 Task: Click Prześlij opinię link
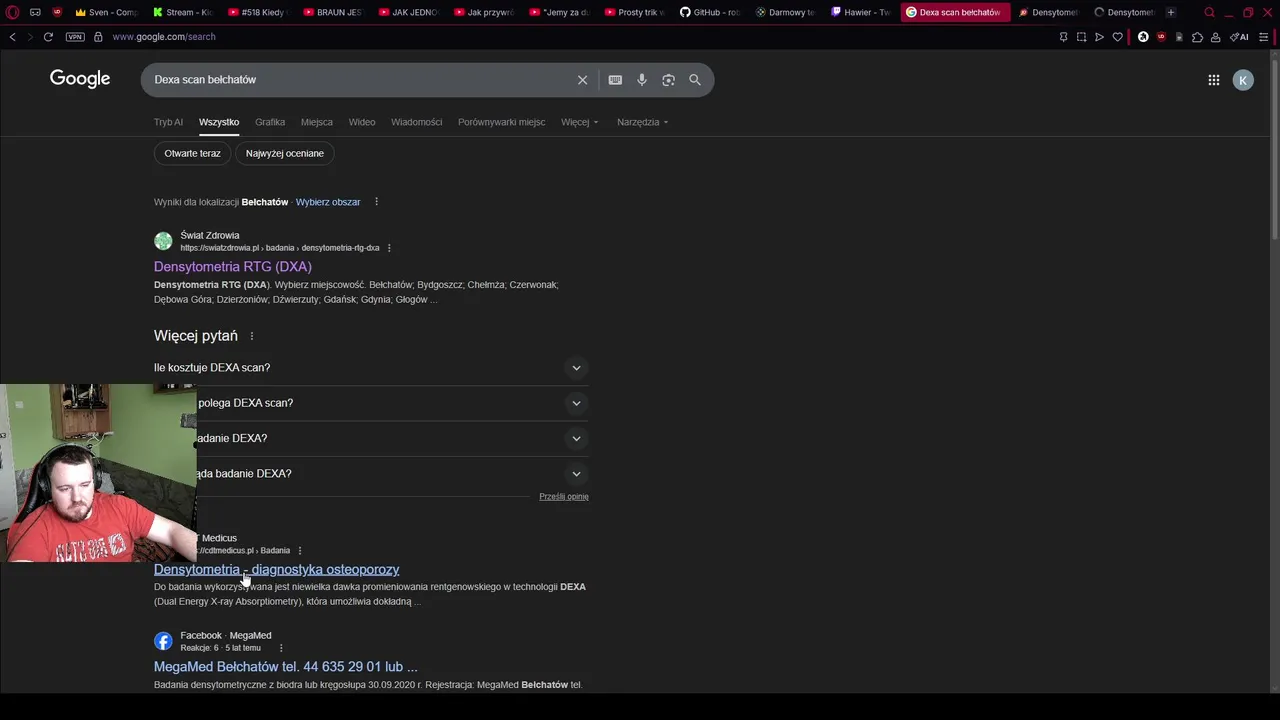point(564,496)
